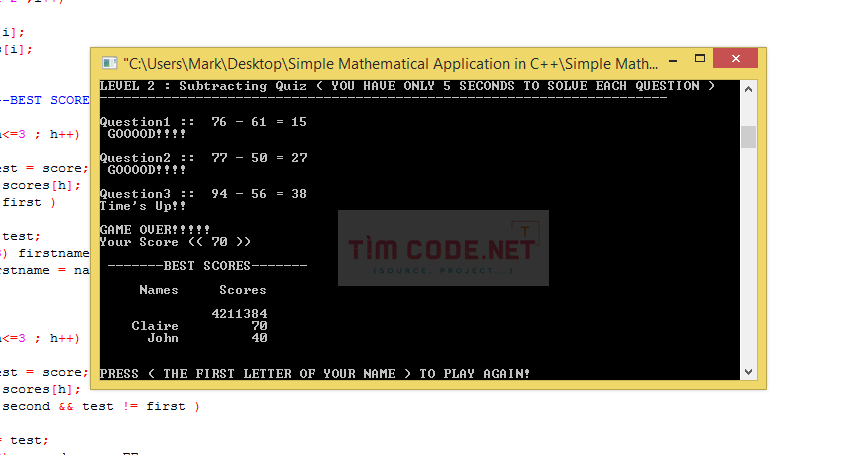The width and height of the screenshot is (847, 455).
Task: Click the score value 4211384
Action: tap(239, 314)
